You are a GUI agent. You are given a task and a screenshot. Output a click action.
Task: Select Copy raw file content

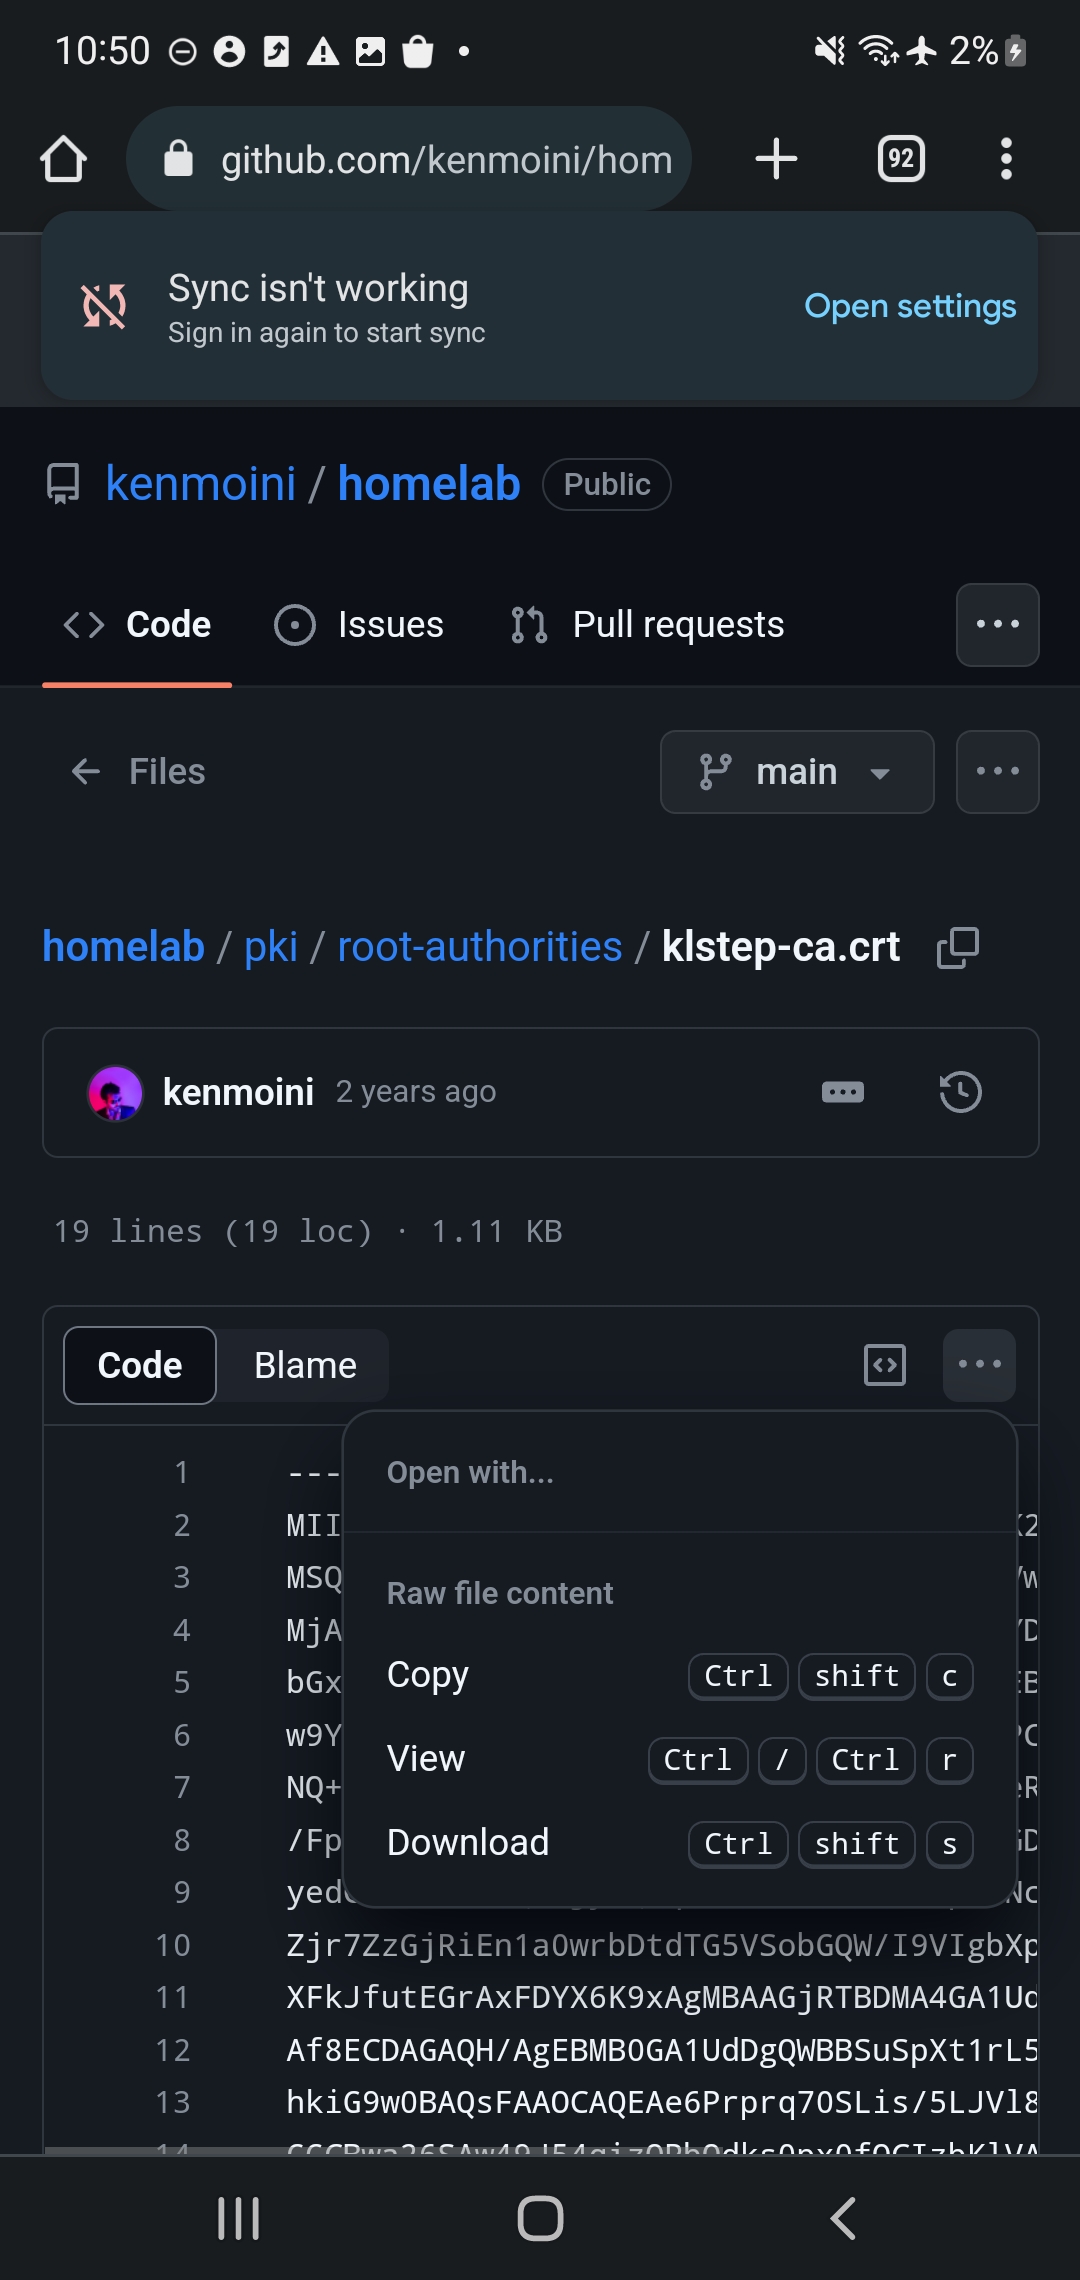point(428,1675)
